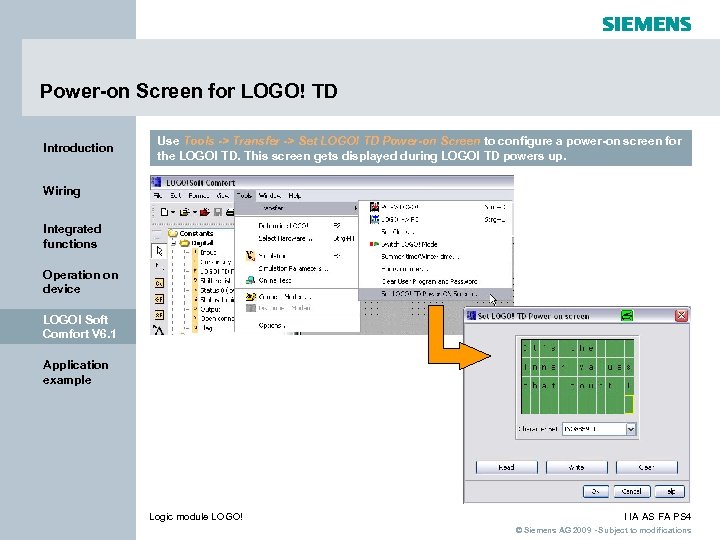
Task: Click the yellow-highlighted cell in green grid
Action: click(629, 404)
